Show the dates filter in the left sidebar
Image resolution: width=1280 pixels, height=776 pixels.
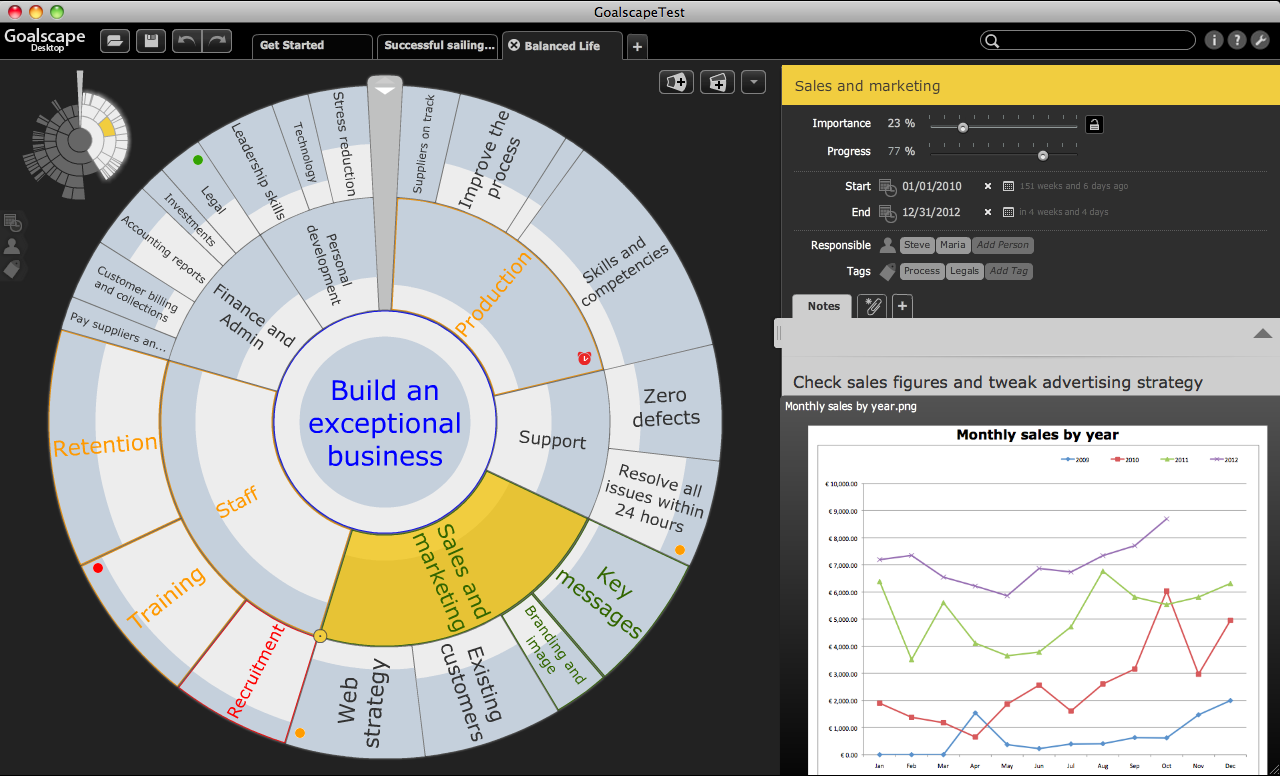[13, 223]
